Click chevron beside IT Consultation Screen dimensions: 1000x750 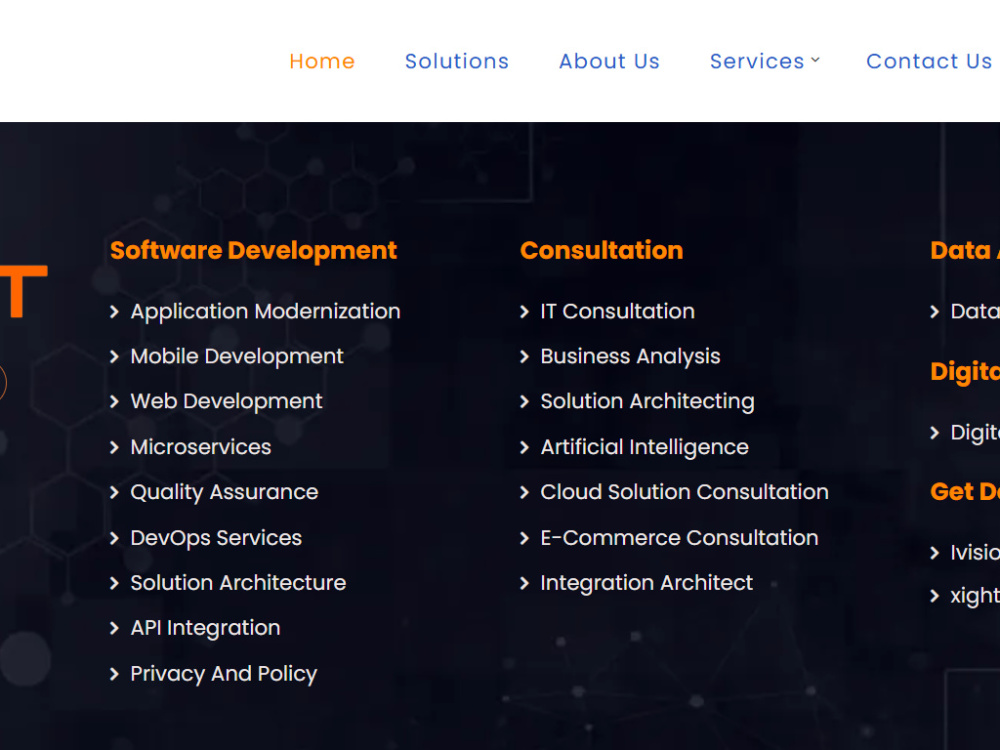pos(524,311)
